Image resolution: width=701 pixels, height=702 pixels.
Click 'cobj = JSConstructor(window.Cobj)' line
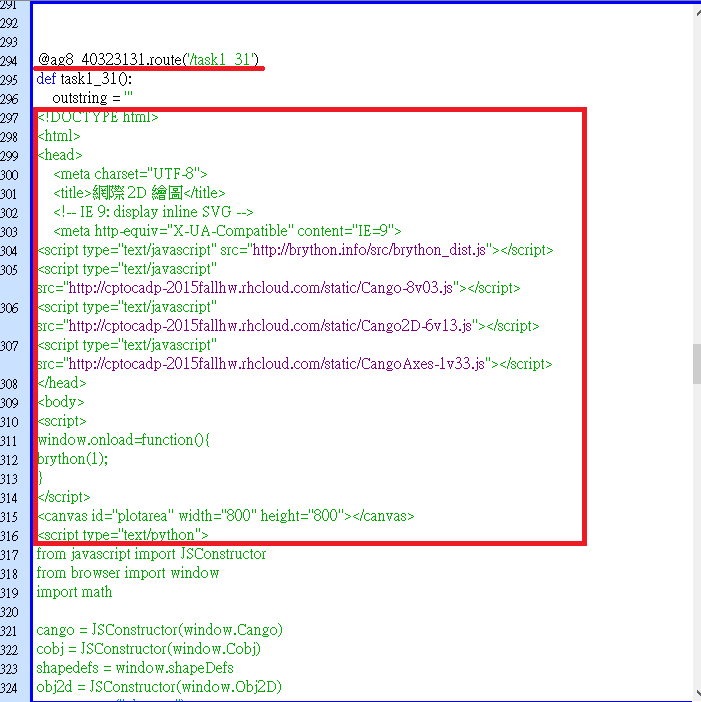149,649
